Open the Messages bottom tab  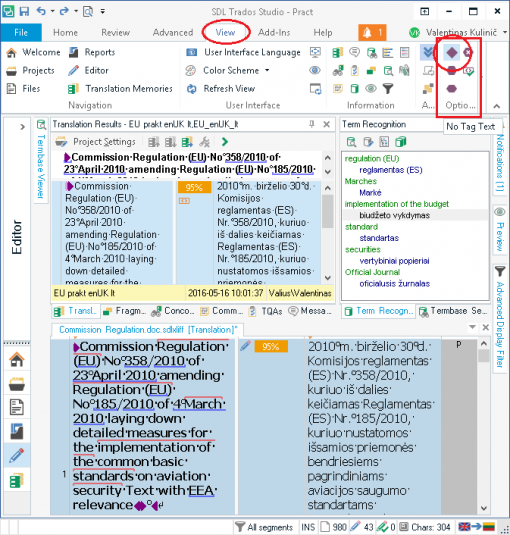tap(310, 311)
